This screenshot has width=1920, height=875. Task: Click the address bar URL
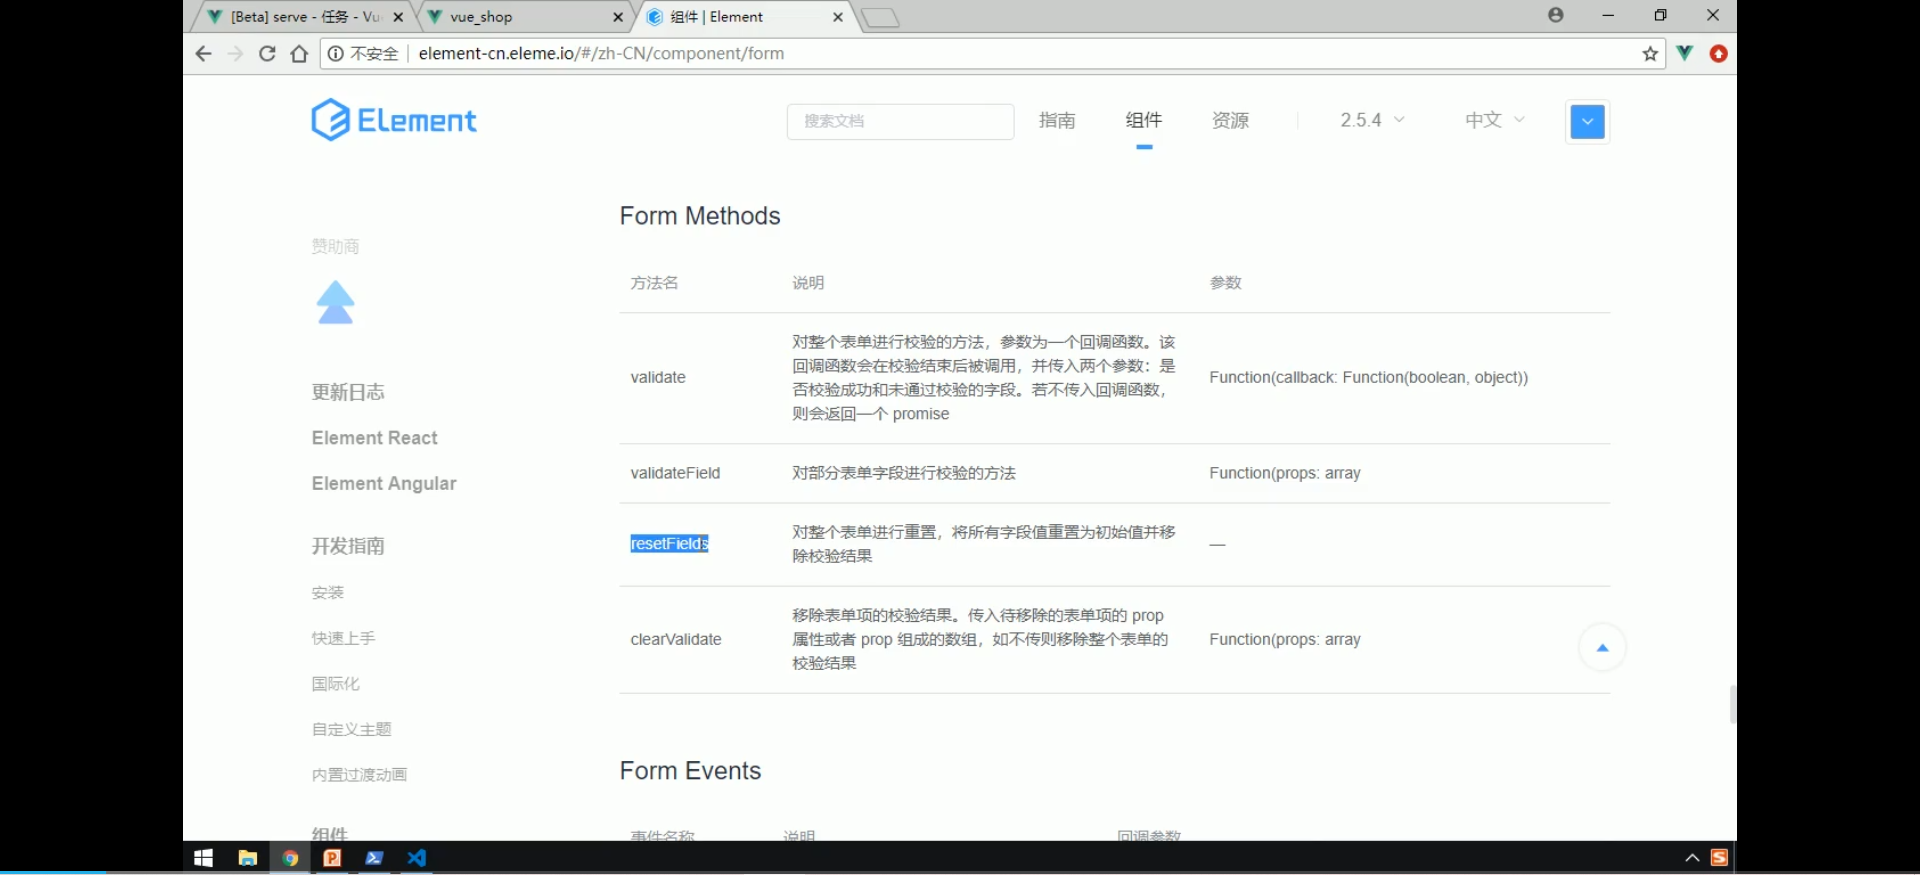(601, 54)
